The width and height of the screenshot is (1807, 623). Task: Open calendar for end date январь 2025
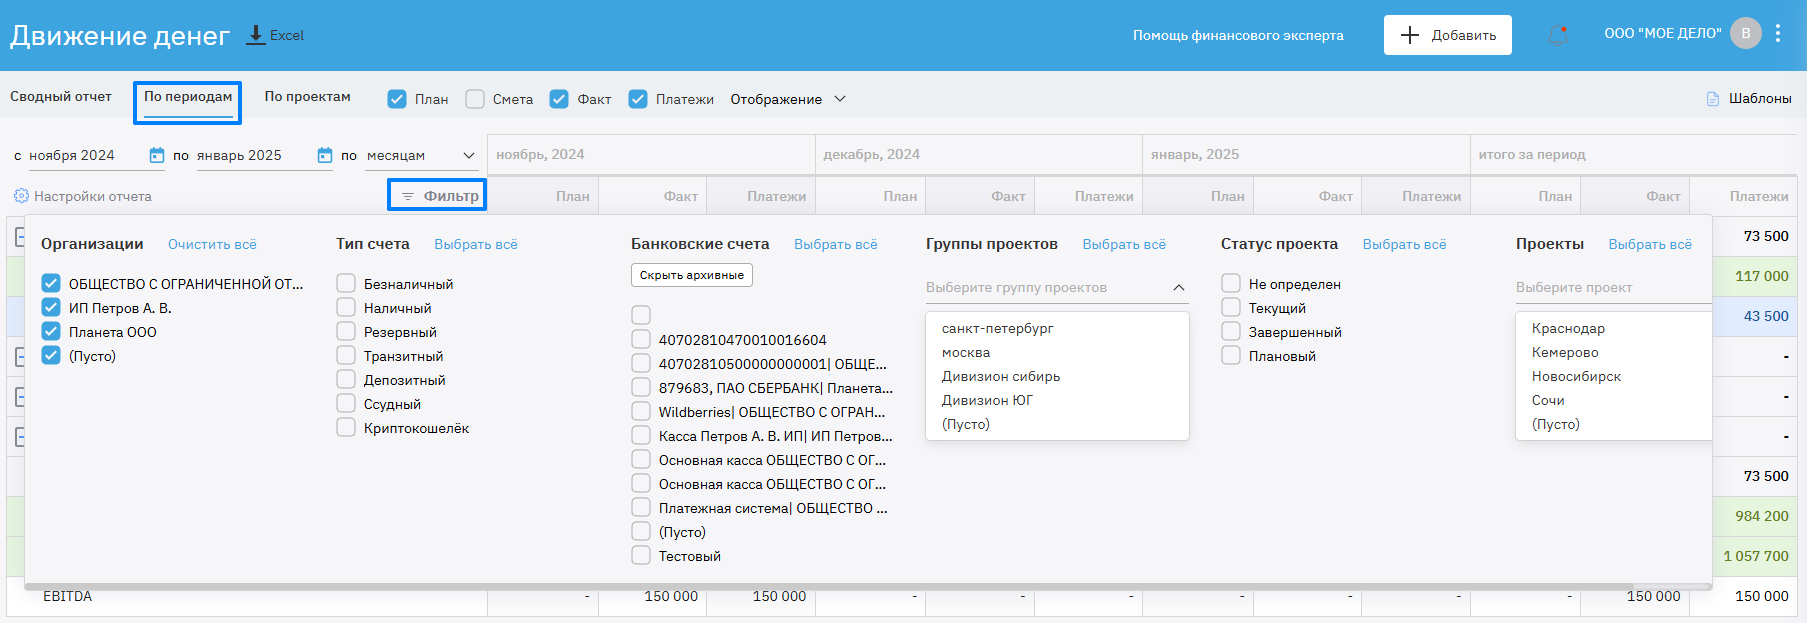325,155
